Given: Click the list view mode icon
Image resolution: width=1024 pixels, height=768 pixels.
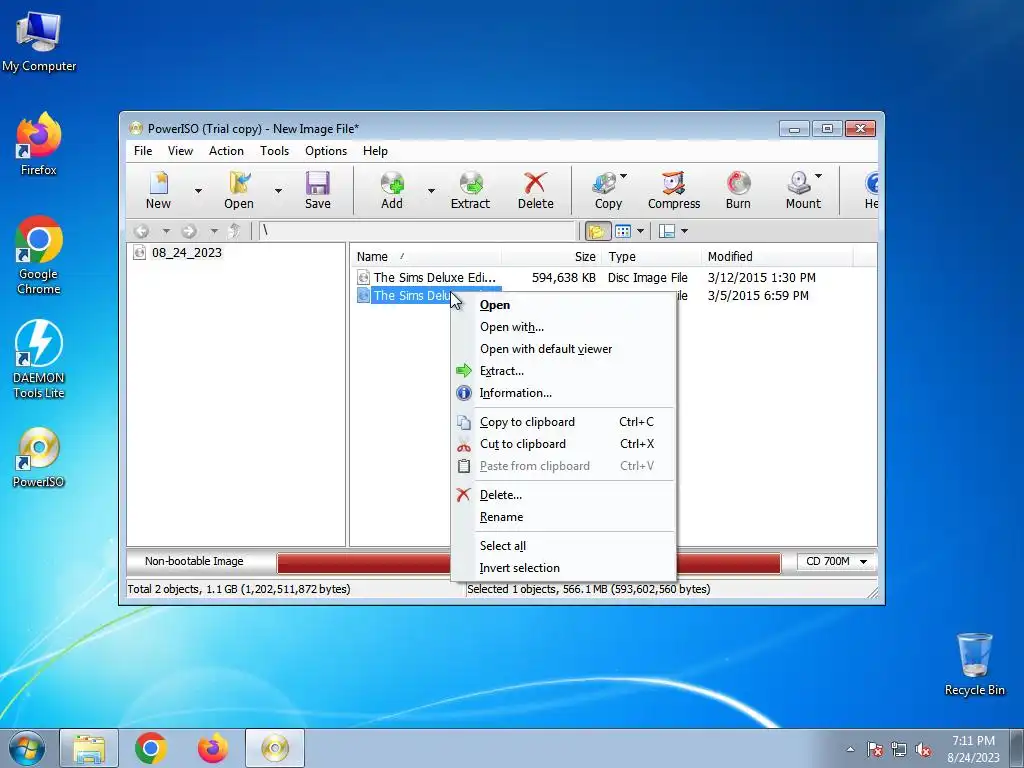Looking at the screenshot, I should [623, 231].
